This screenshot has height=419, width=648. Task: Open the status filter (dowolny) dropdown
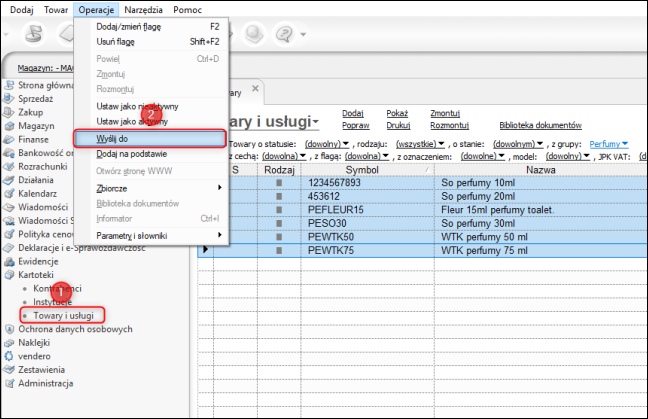click(327, 144)
